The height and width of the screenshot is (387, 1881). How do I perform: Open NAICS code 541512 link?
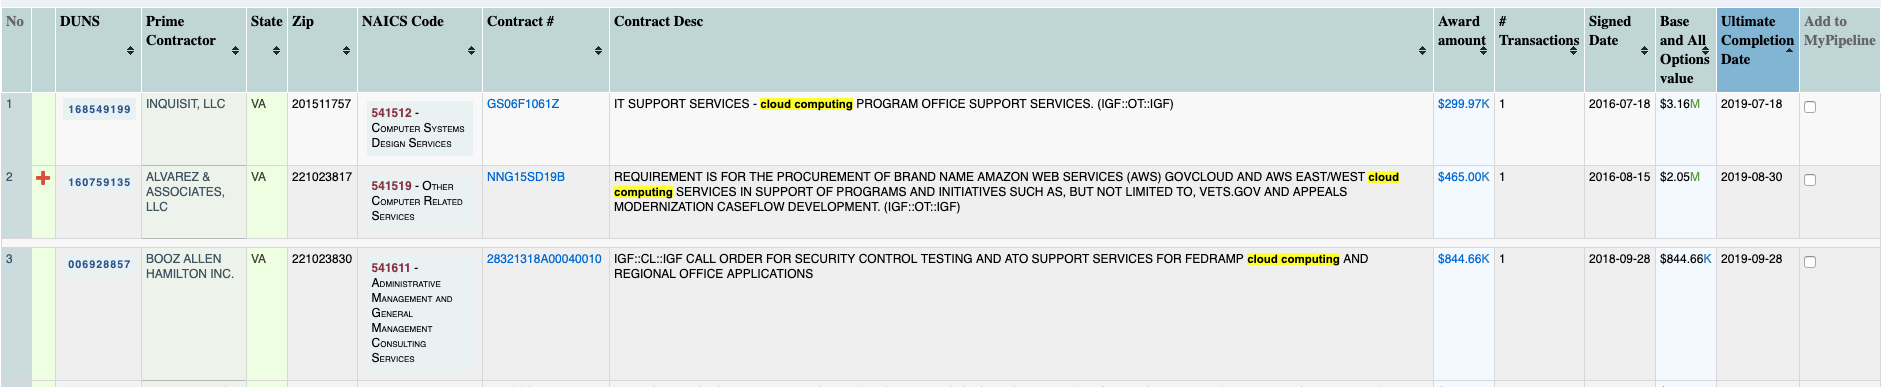click(x=391, y=113)
